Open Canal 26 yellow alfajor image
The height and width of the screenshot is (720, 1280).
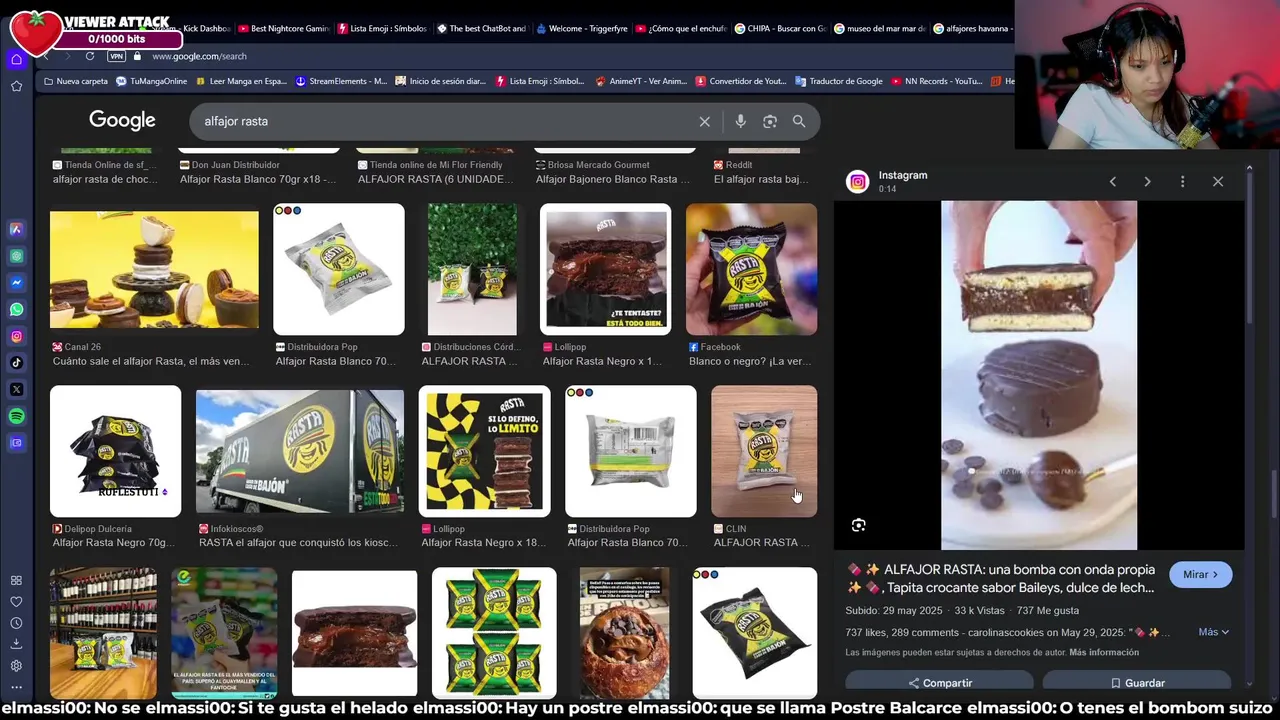[x=154, y=269]
